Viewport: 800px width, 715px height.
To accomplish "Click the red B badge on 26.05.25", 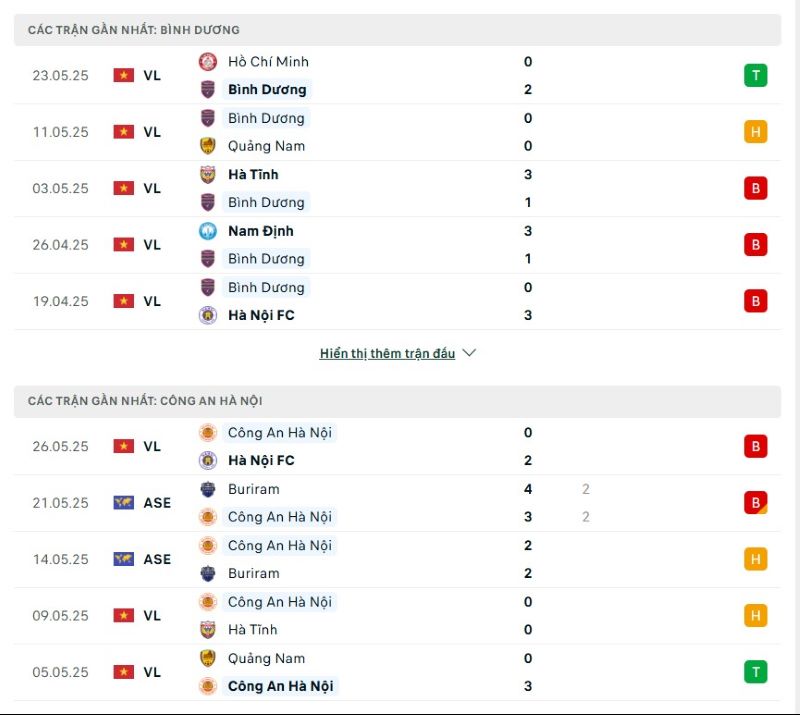I will [x=755, y=447].
